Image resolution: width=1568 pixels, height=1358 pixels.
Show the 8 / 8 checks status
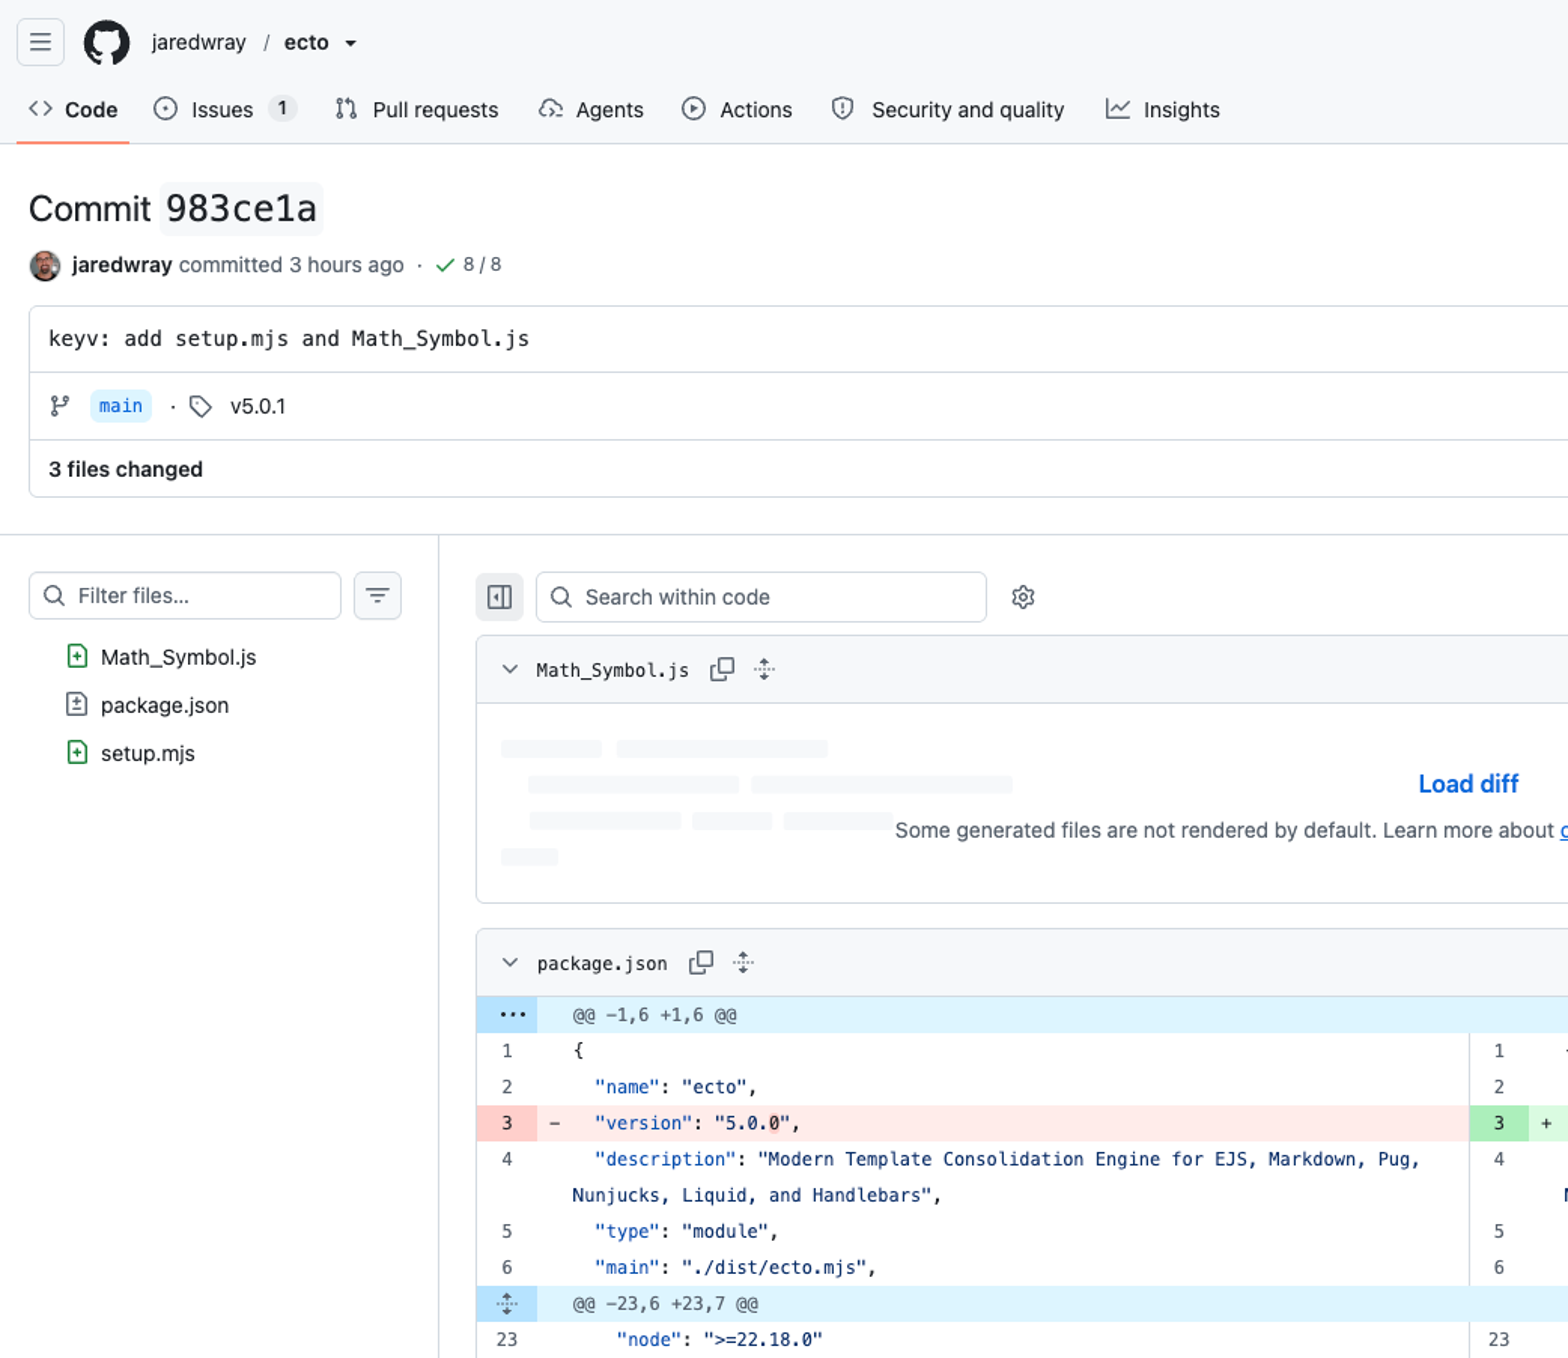pos(469,265)
